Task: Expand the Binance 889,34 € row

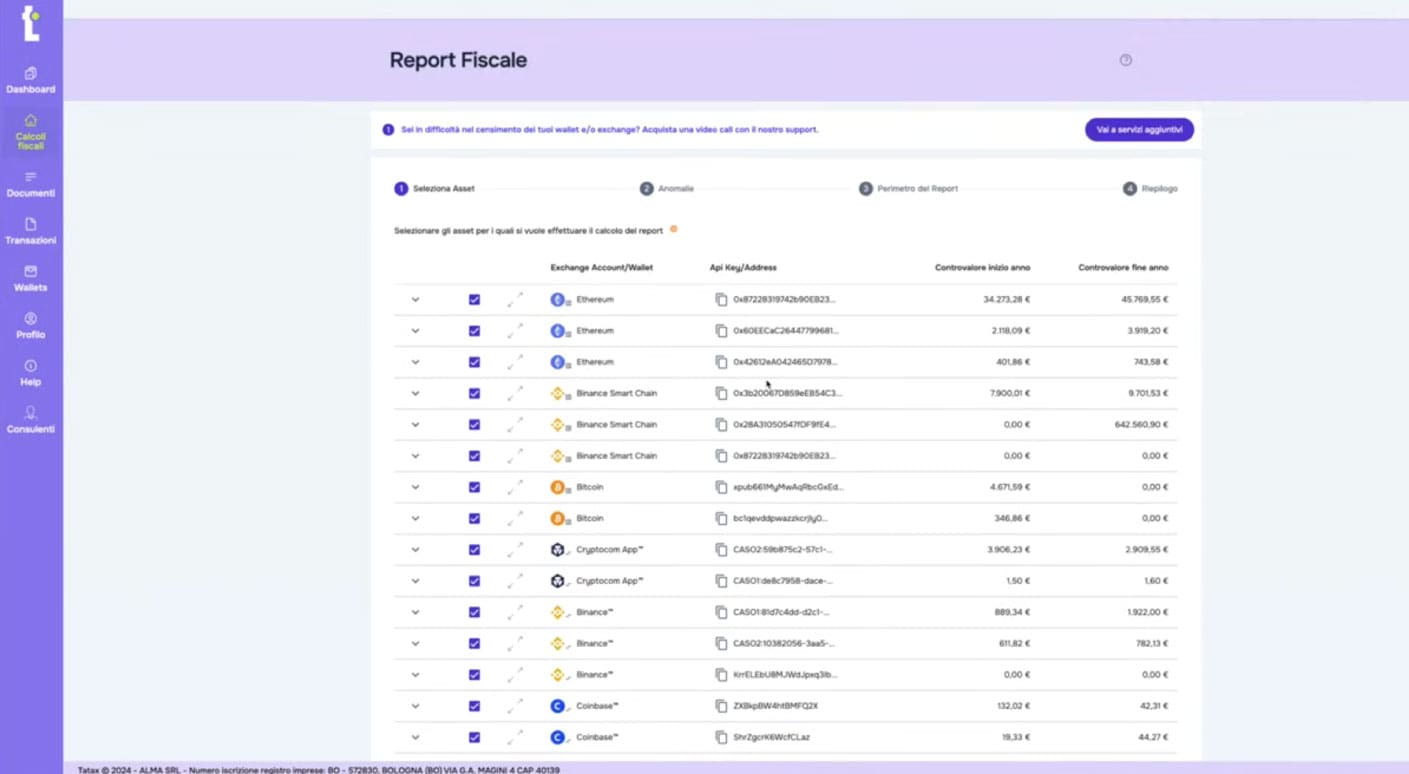Action: (415, 612)
